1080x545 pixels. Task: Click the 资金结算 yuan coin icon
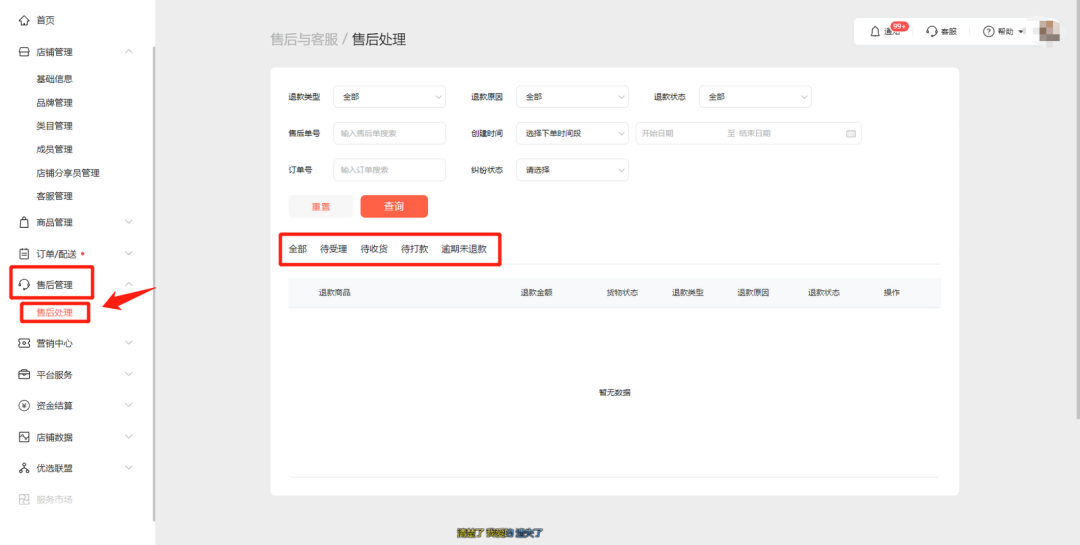point(24,406)
